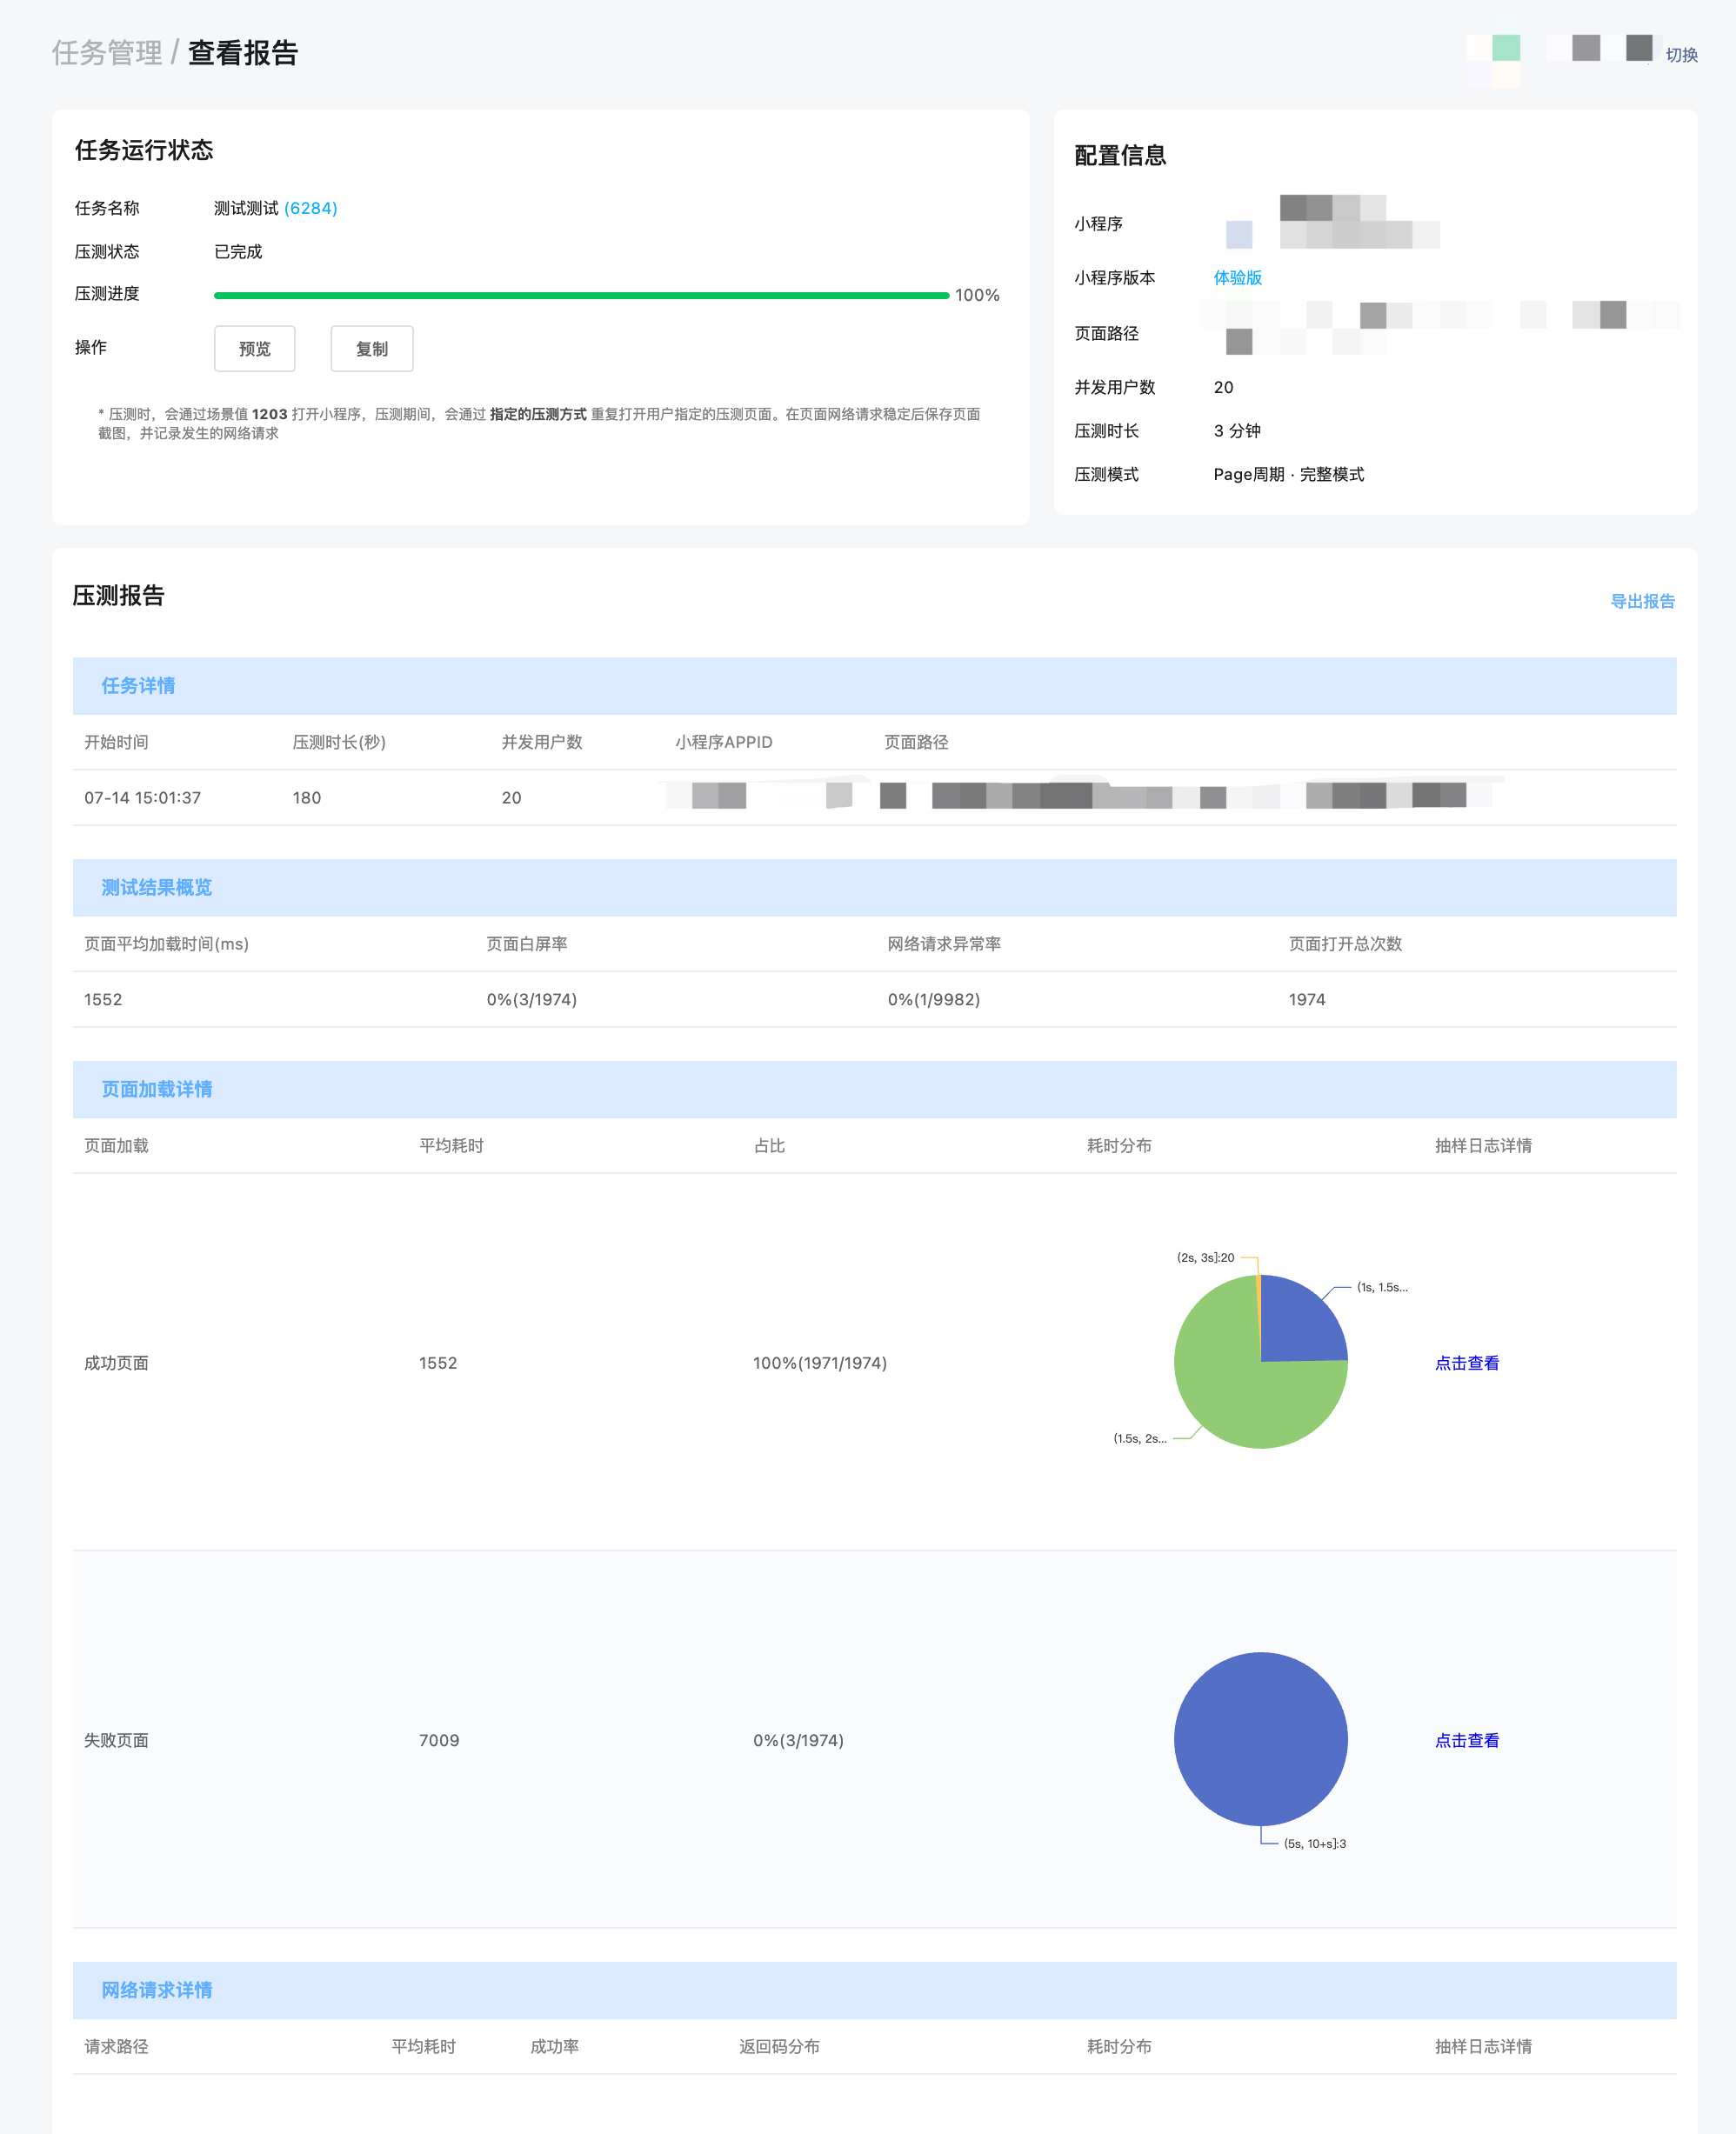The image size is (1736, 2134).
Task: Click 点击查看 for 失败页面 sample logs
Action: click(x=1466, y=1739)
